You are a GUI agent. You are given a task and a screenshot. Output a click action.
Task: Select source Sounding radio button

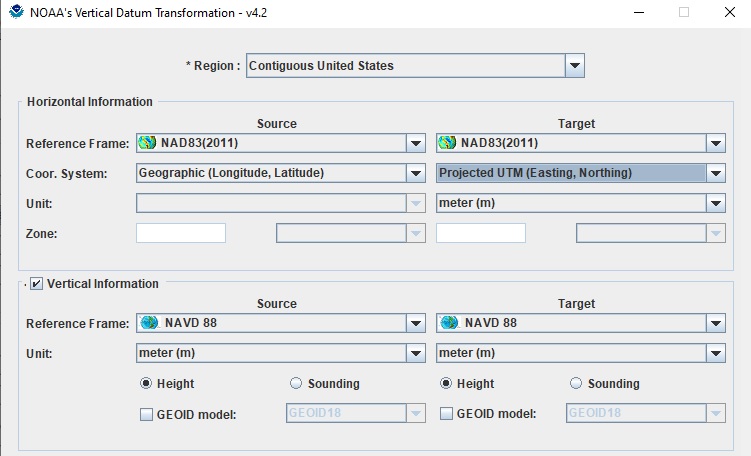click(x=296, y=383)
